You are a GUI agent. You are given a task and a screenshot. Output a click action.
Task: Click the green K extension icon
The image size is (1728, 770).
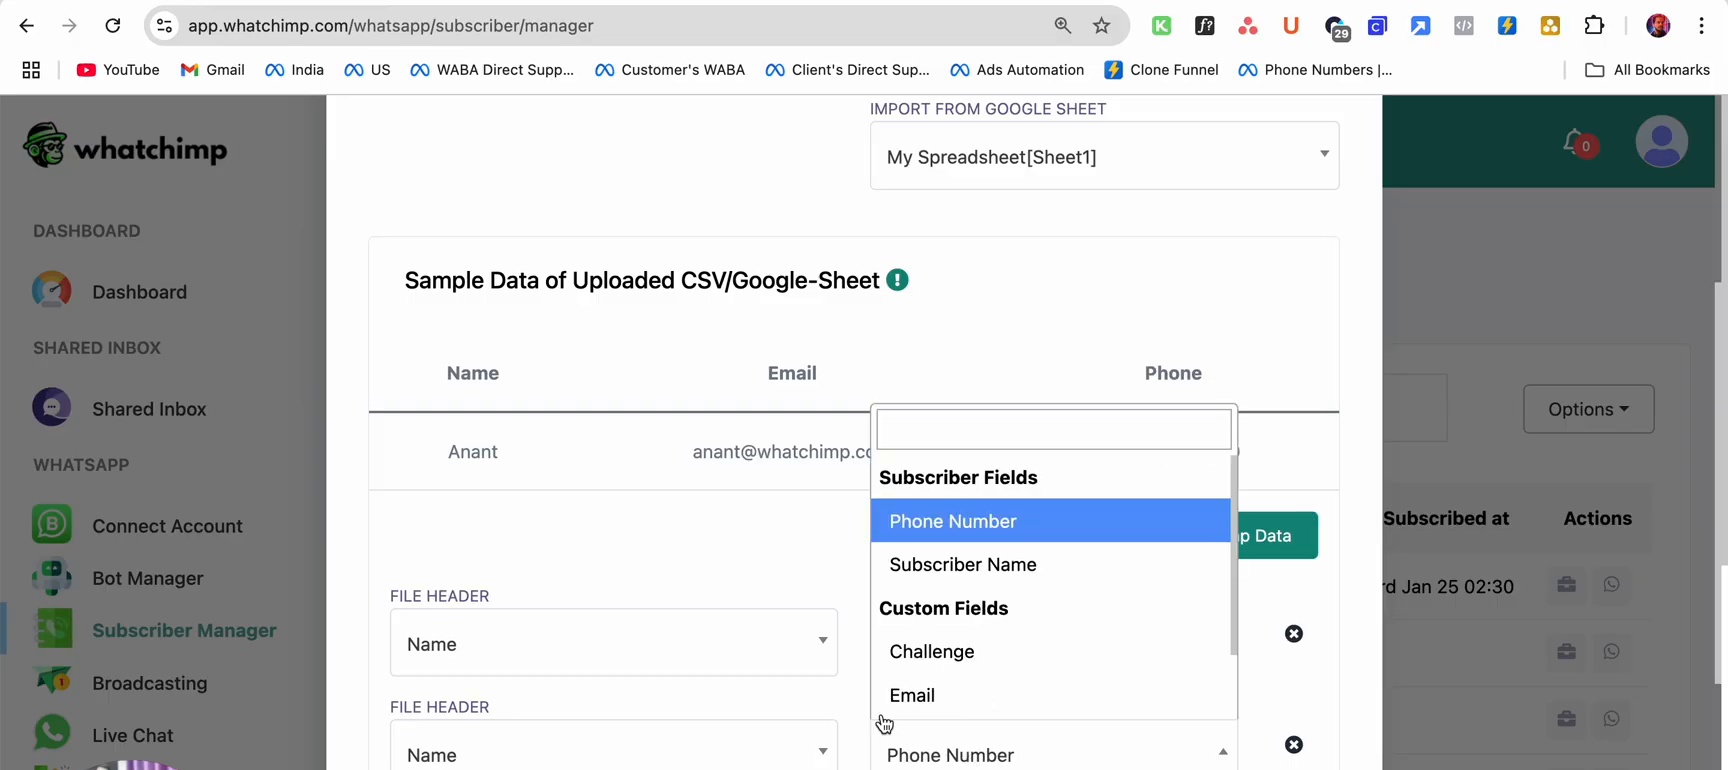point(1161,26)
